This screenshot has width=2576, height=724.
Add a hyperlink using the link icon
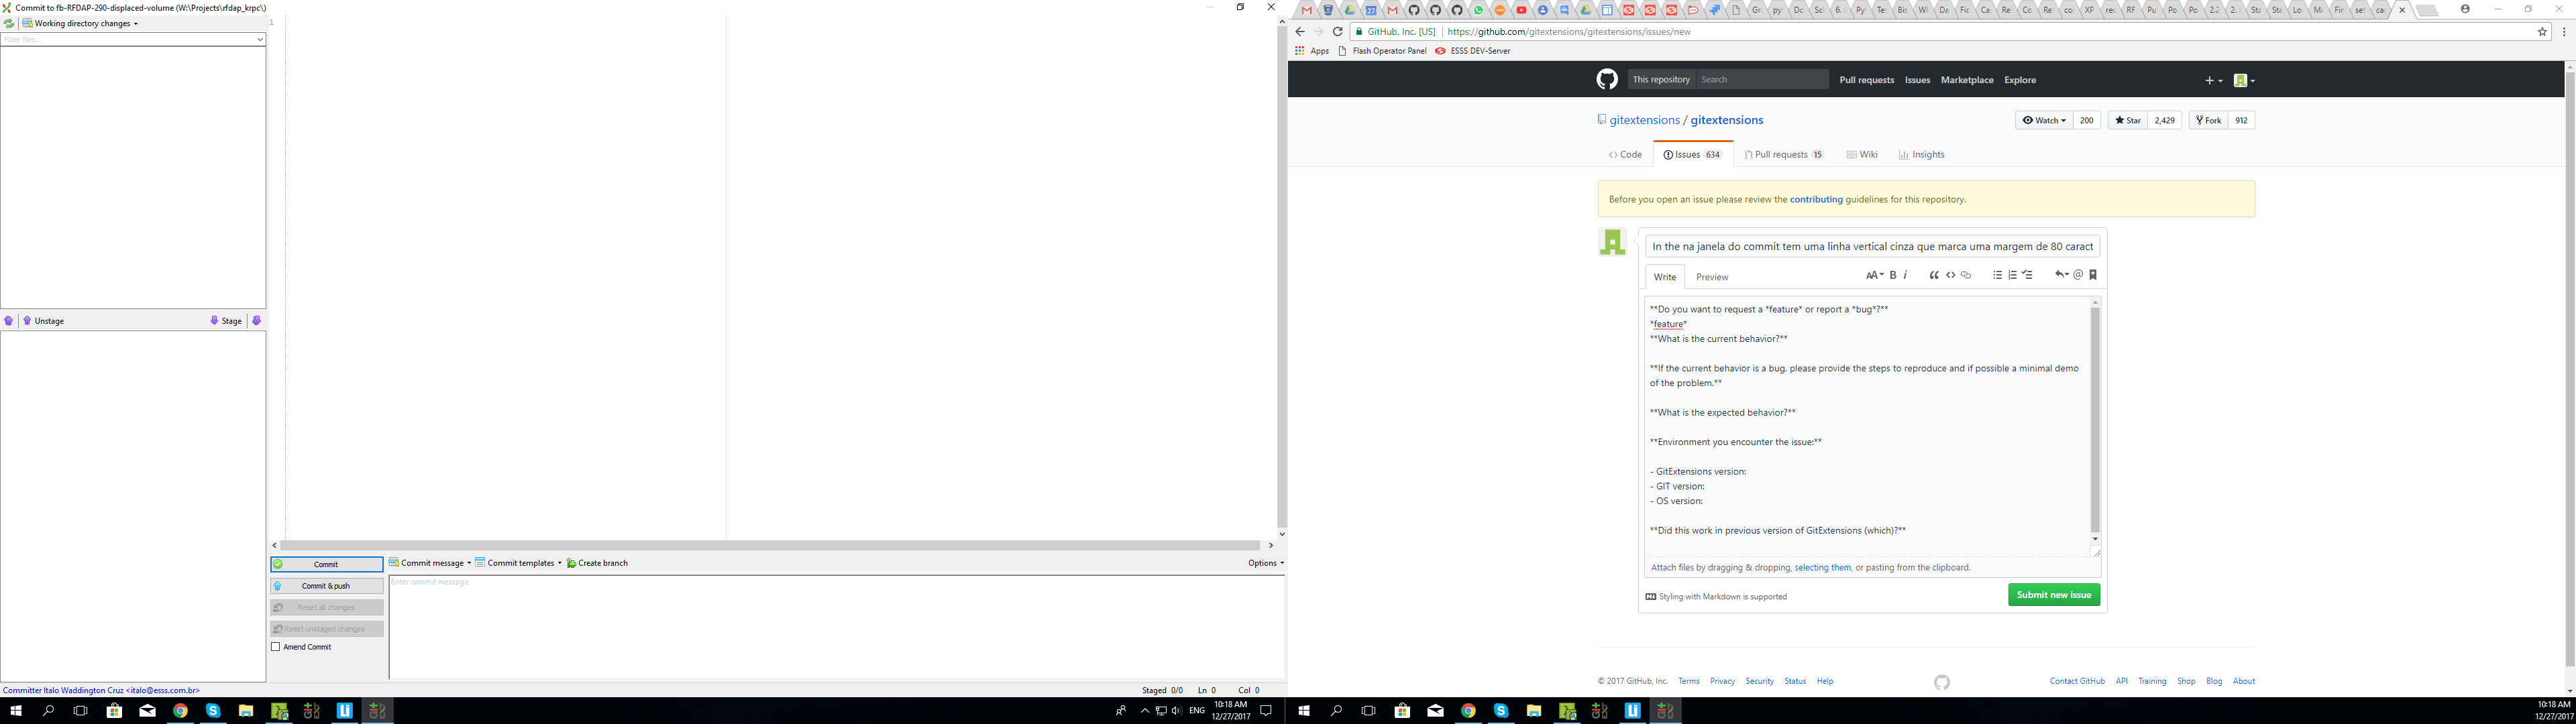click(1966, 274)
